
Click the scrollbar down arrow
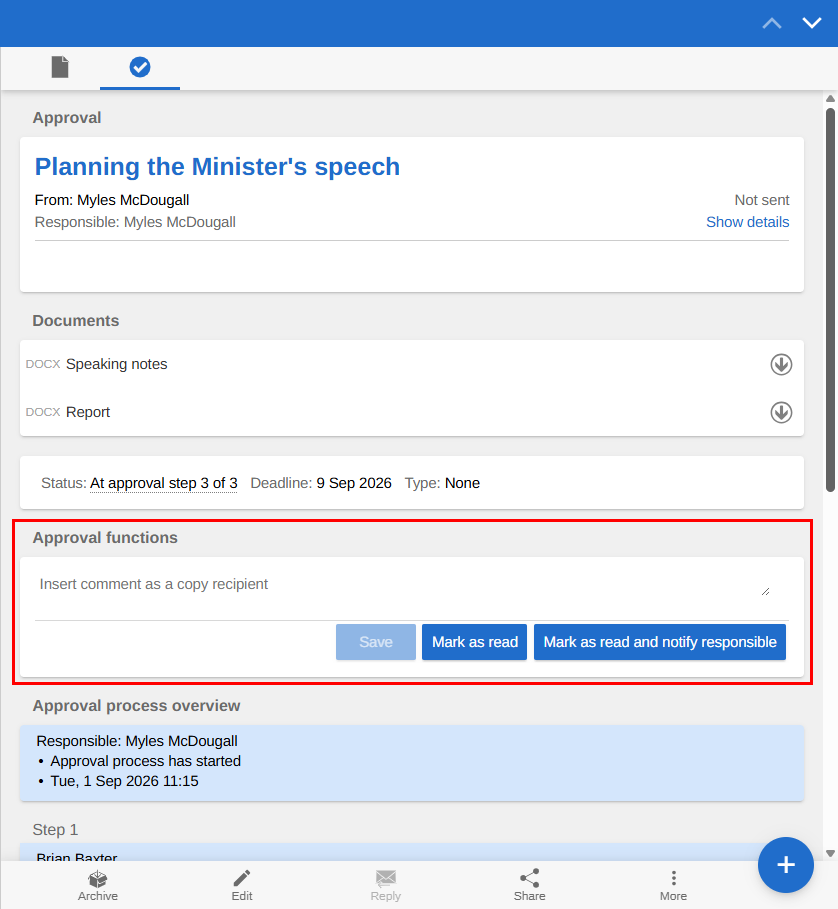[x=830, y=853]
